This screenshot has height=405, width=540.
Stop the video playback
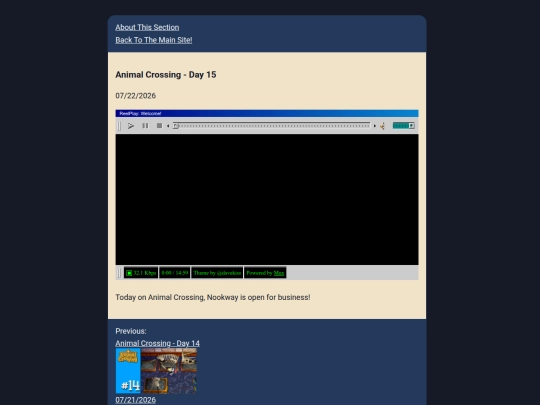click(x=159, y=126)
